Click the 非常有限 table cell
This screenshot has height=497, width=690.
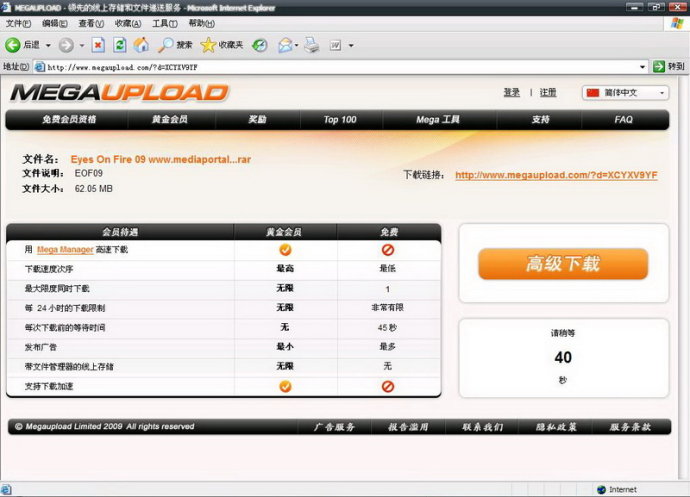click(x=388, y=308)
